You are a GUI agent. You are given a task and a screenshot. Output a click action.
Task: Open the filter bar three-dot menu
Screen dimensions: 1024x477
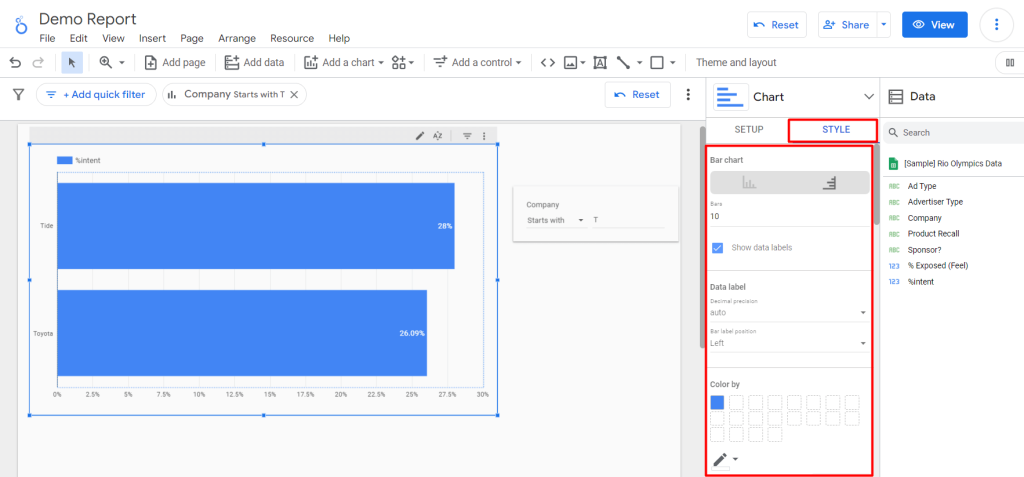688,95
